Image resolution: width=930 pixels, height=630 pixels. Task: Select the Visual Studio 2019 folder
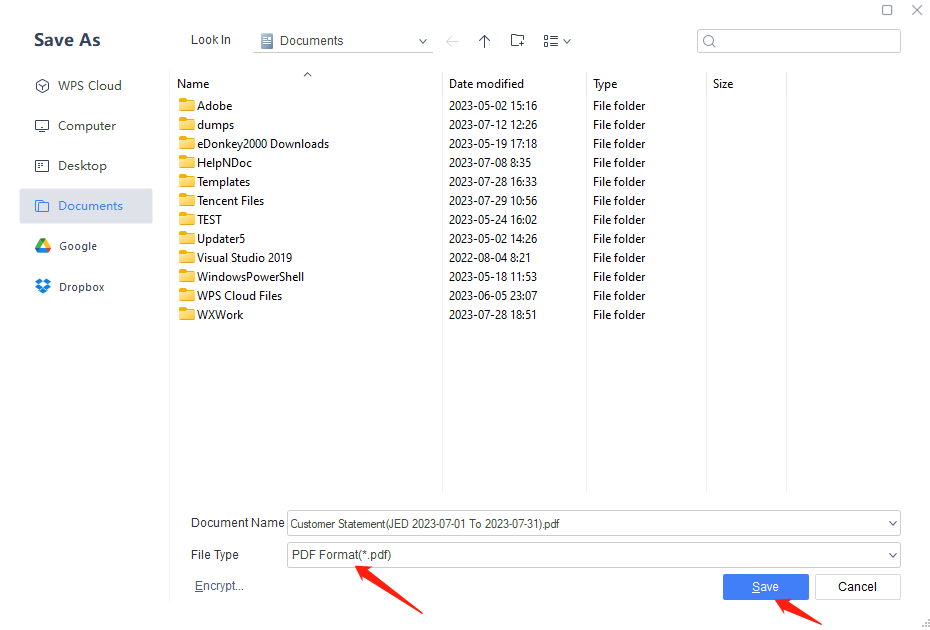[244, 258]
